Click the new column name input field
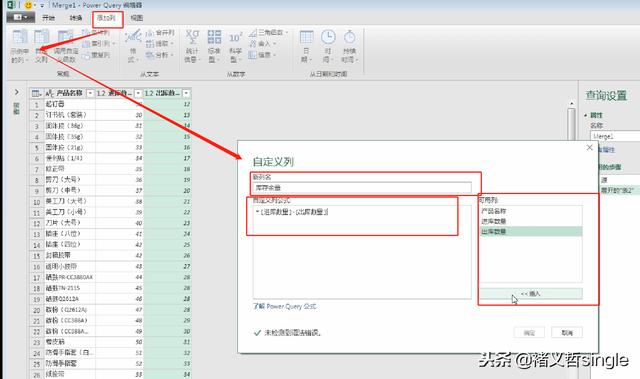Image resolution: width=640 pixels, height=379 pixels. [x=362, y=188]
